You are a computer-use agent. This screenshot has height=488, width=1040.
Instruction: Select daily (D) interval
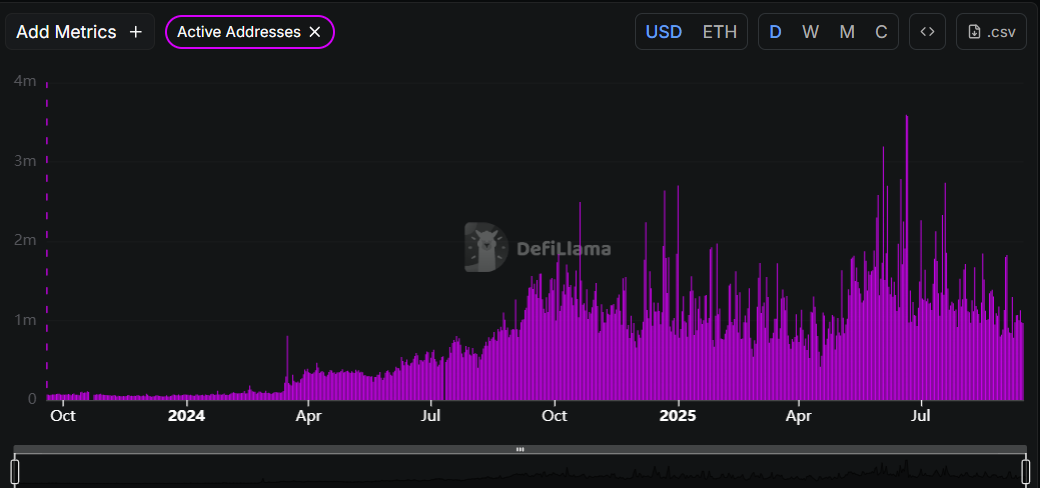tap(775, 32)
